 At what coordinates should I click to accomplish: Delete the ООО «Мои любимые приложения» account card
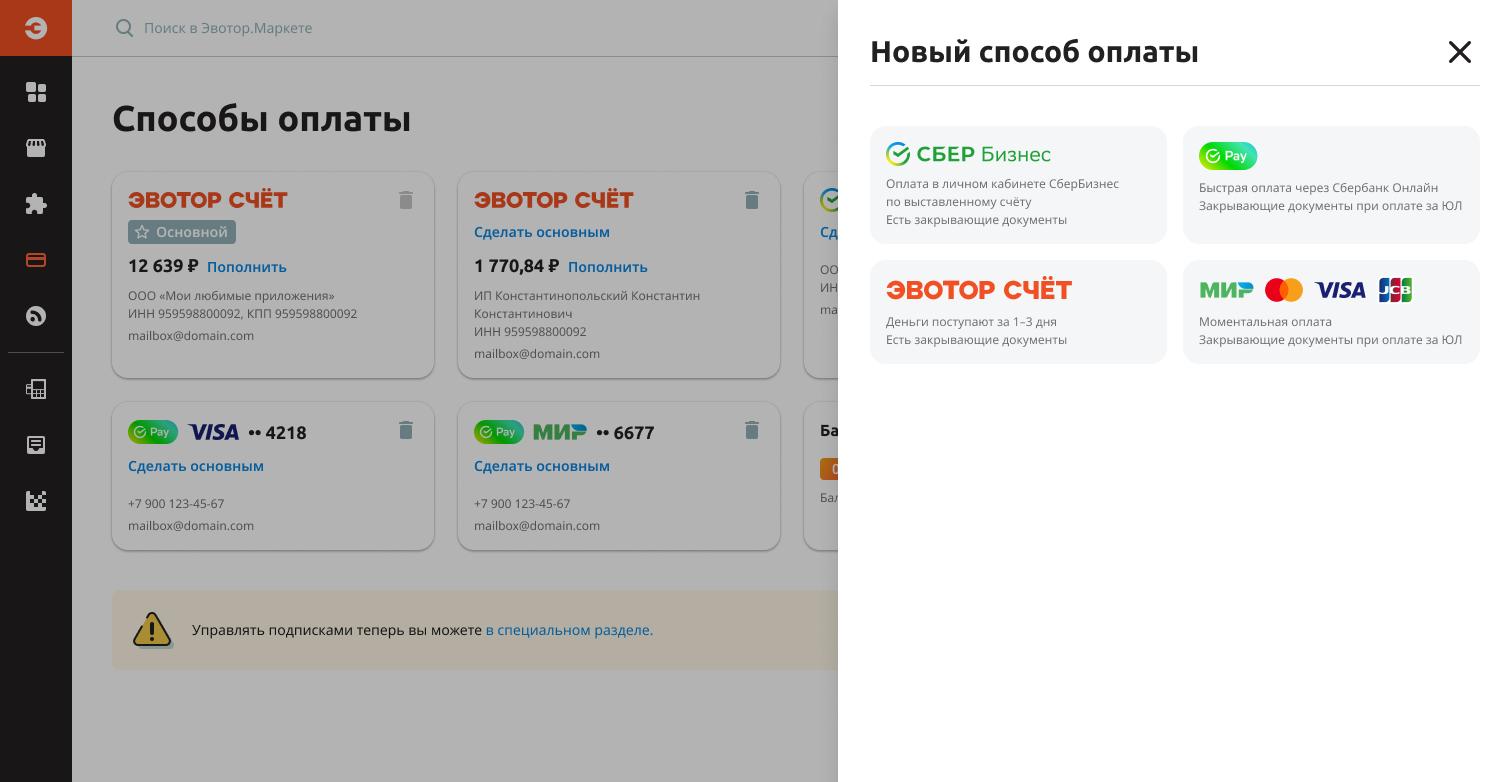coord(406,200)
